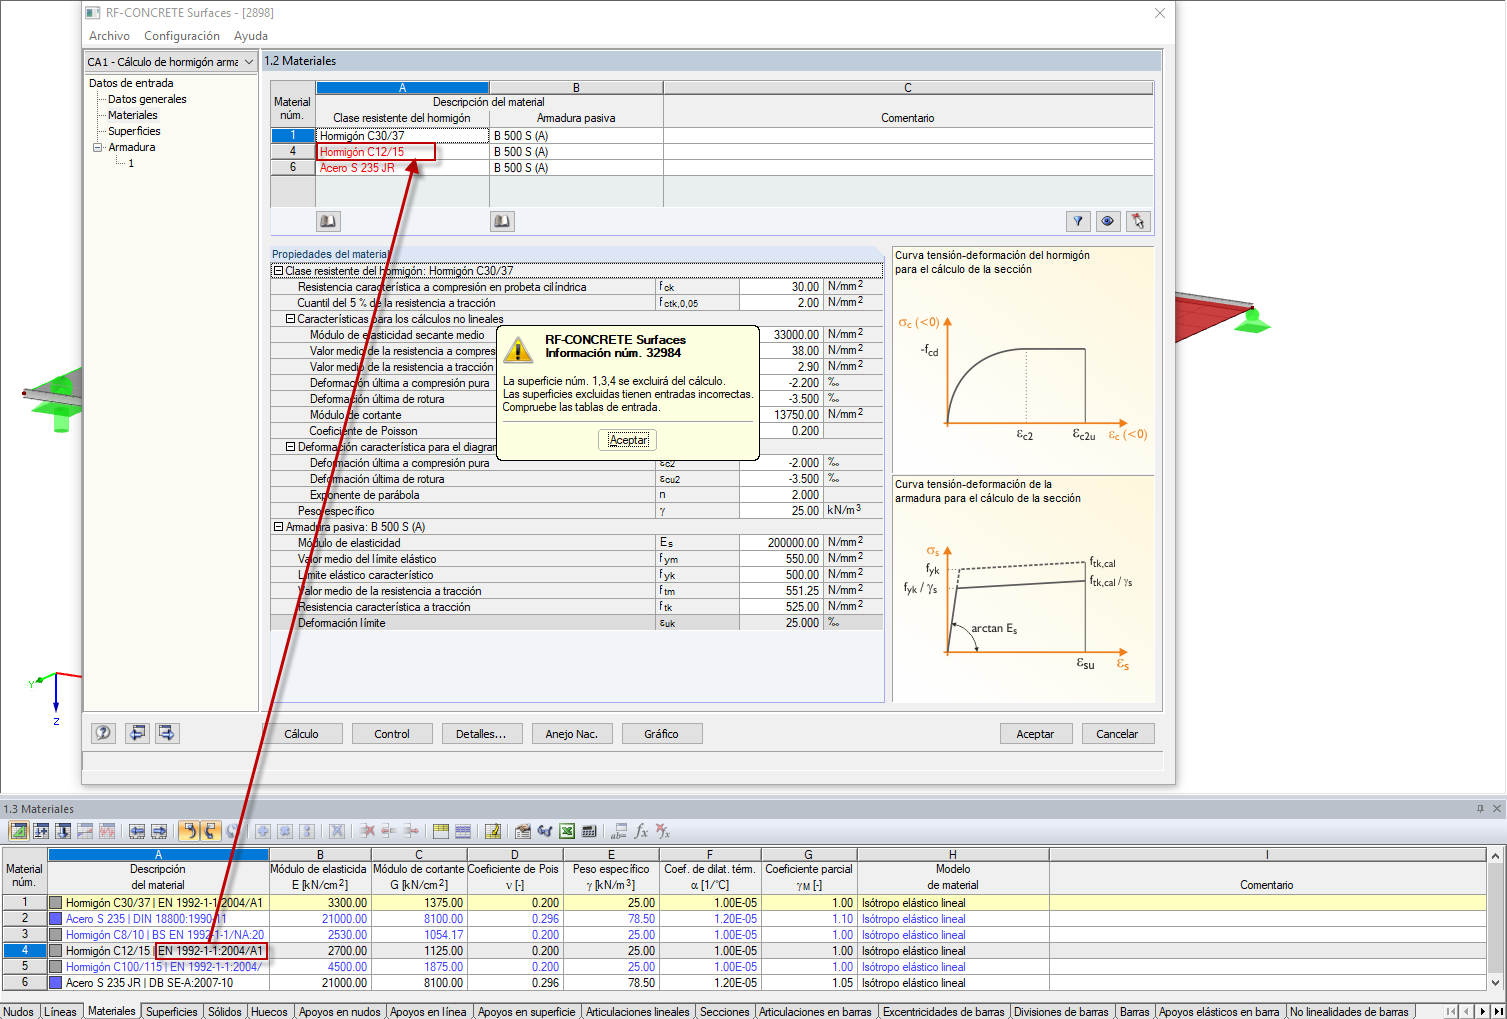Open the Detalles... dialog button
Viewport: 1507px width, 1019px height.
pyautogui.click(x=481, y=734)
